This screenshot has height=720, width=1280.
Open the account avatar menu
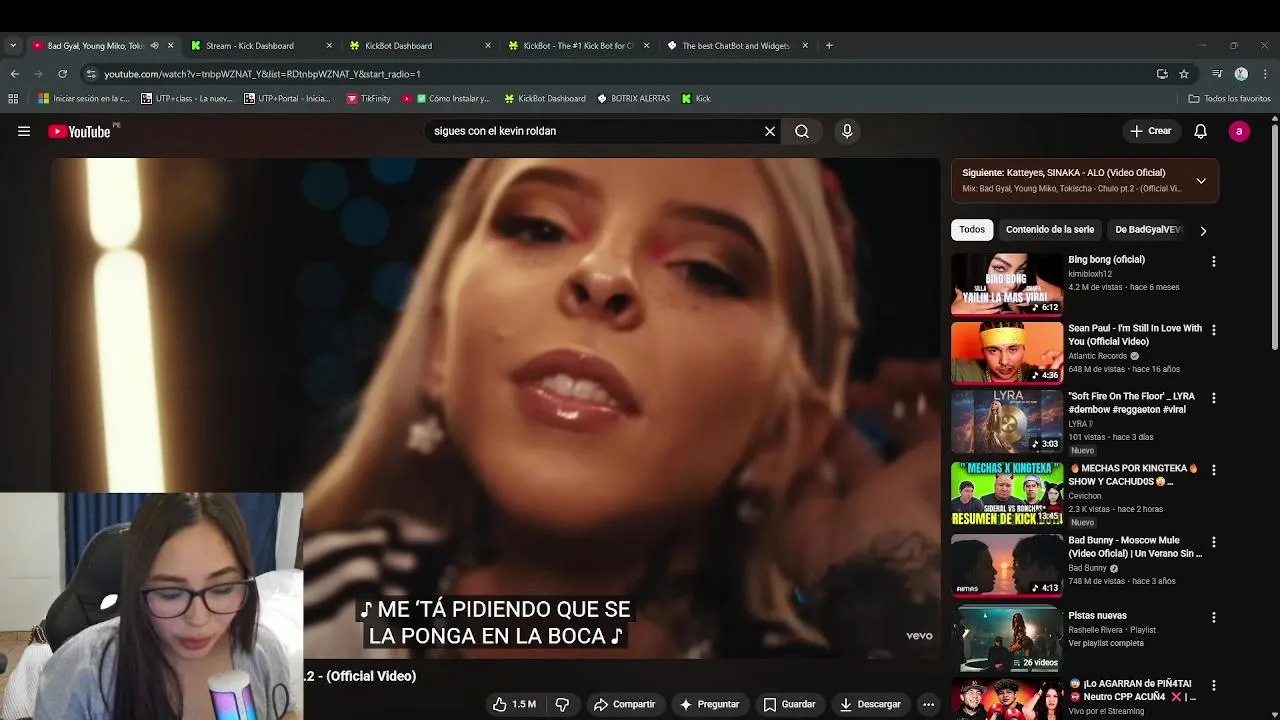pos(1239,131)
